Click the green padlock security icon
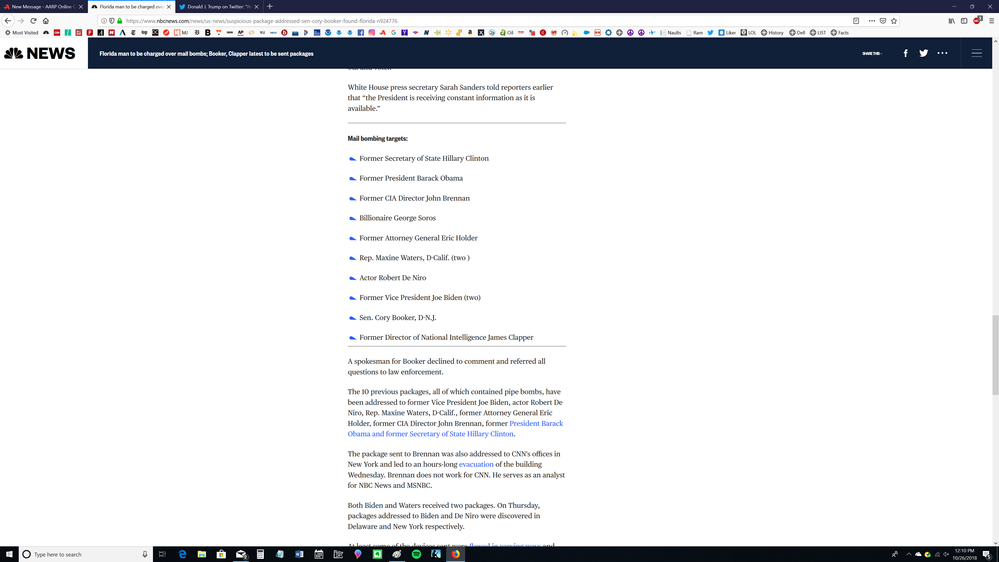The height and width of the screenshot is (562, 999). (x=119, y=21)
